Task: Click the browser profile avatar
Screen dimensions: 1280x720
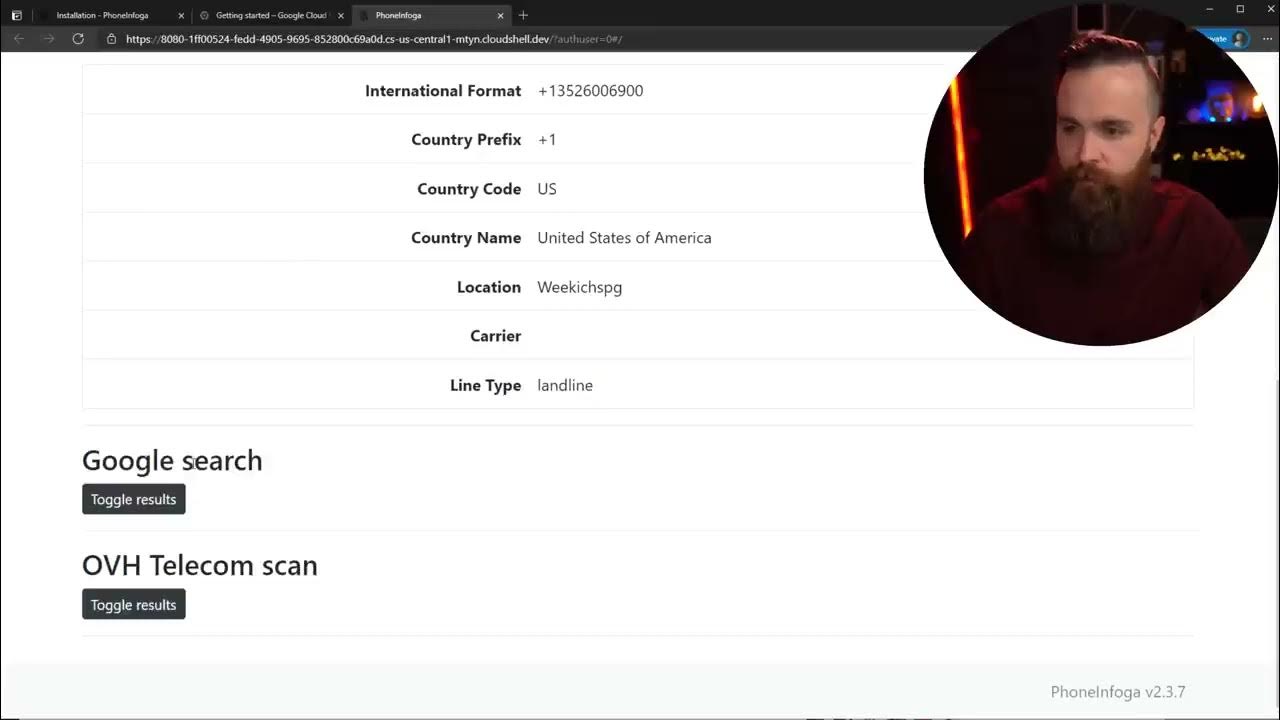Action: tap(1240, 39)
